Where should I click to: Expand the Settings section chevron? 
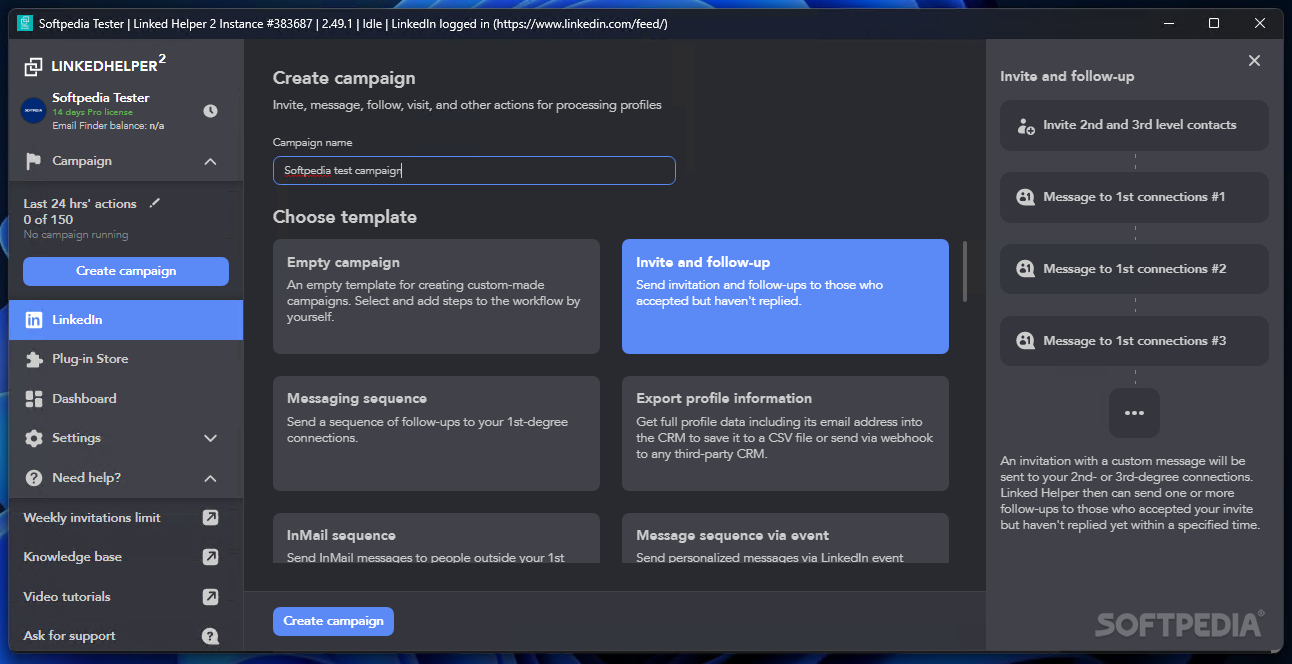(210, 438)
